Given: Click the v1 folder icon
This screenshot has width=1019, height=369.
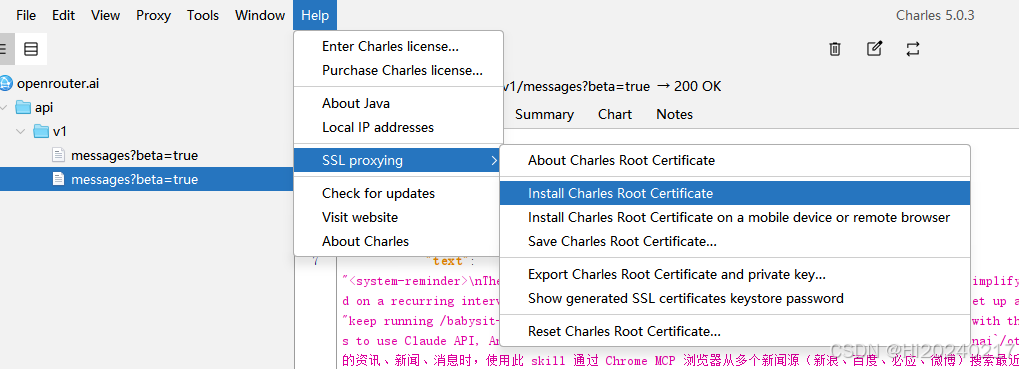Looking at the screenshot, I should click(x=42, y=131).
